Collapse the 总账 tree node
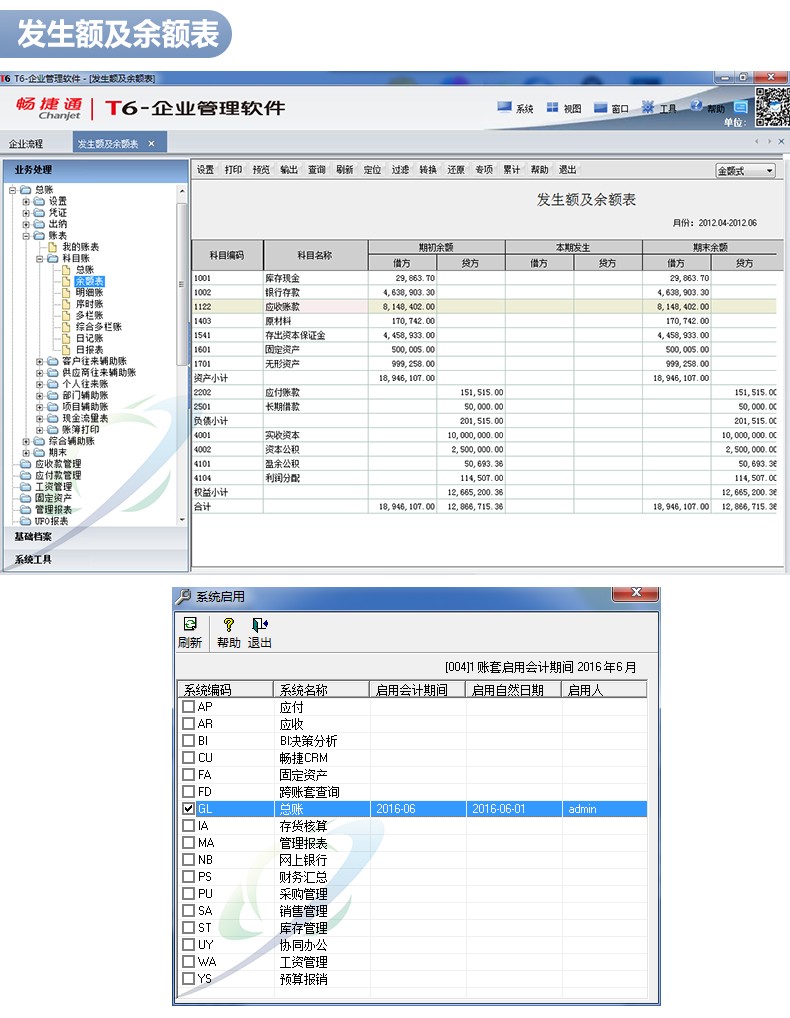Screen dimensions: 790x1018 pos(12,190)
